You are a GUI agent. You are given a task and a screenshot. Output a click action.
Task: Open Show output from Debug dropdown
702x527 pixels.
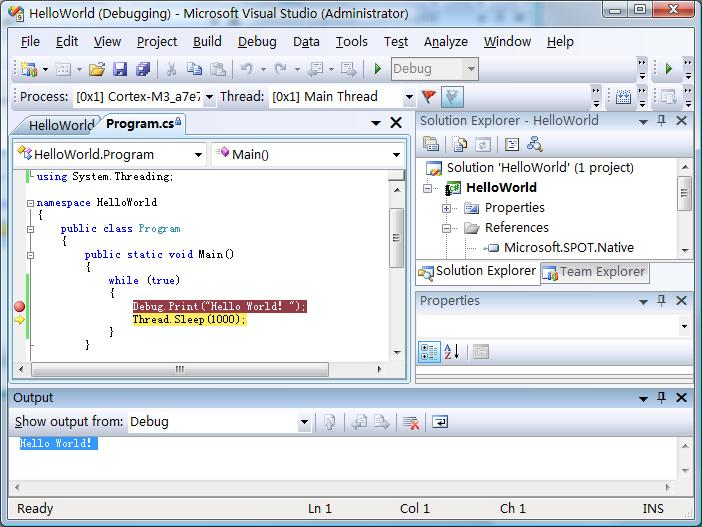tap(304, 422)
